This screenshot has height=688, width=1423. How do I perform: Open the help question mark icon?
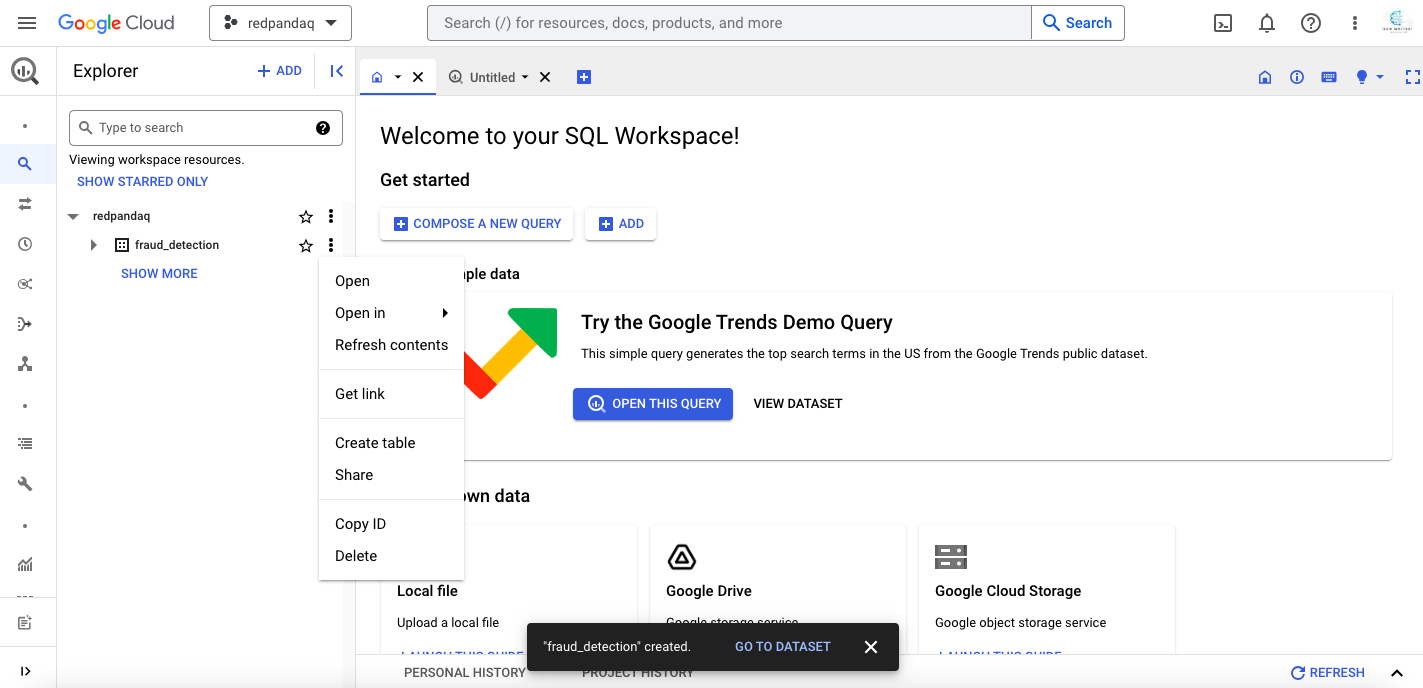[x=1311, y=23]
